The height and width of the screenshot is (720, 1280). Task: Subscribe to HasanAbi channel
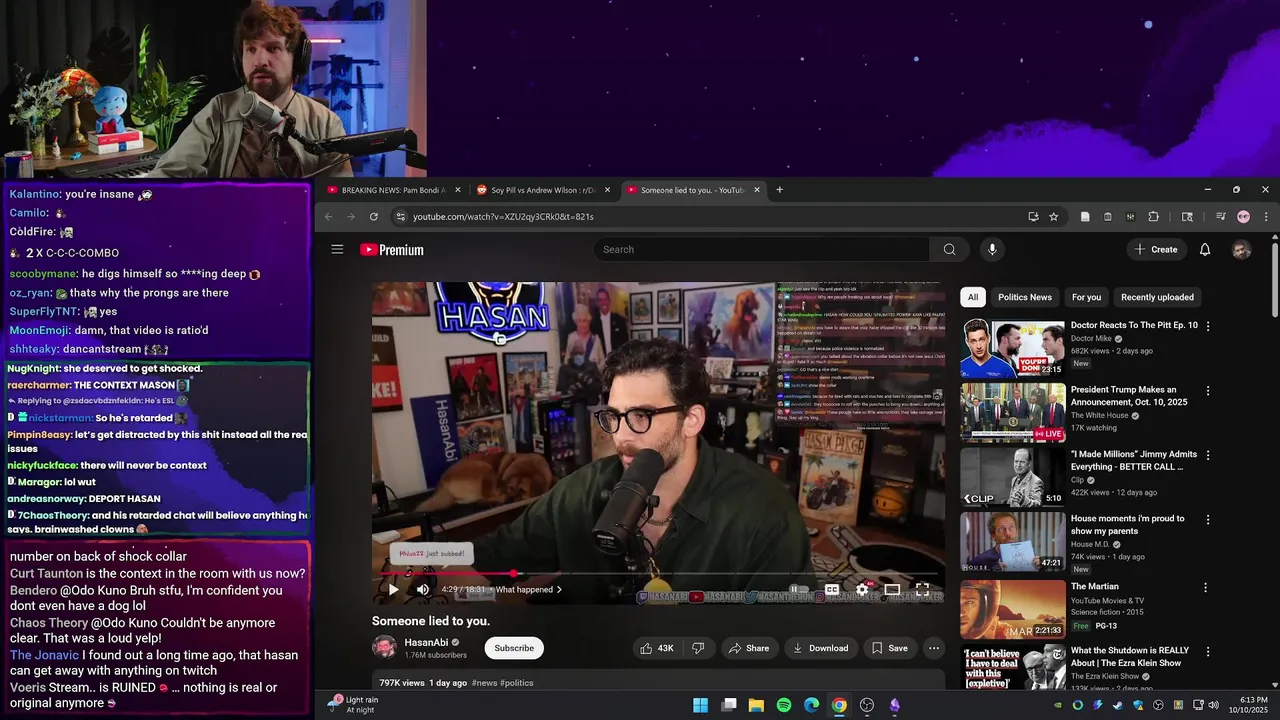pos(514,648)
